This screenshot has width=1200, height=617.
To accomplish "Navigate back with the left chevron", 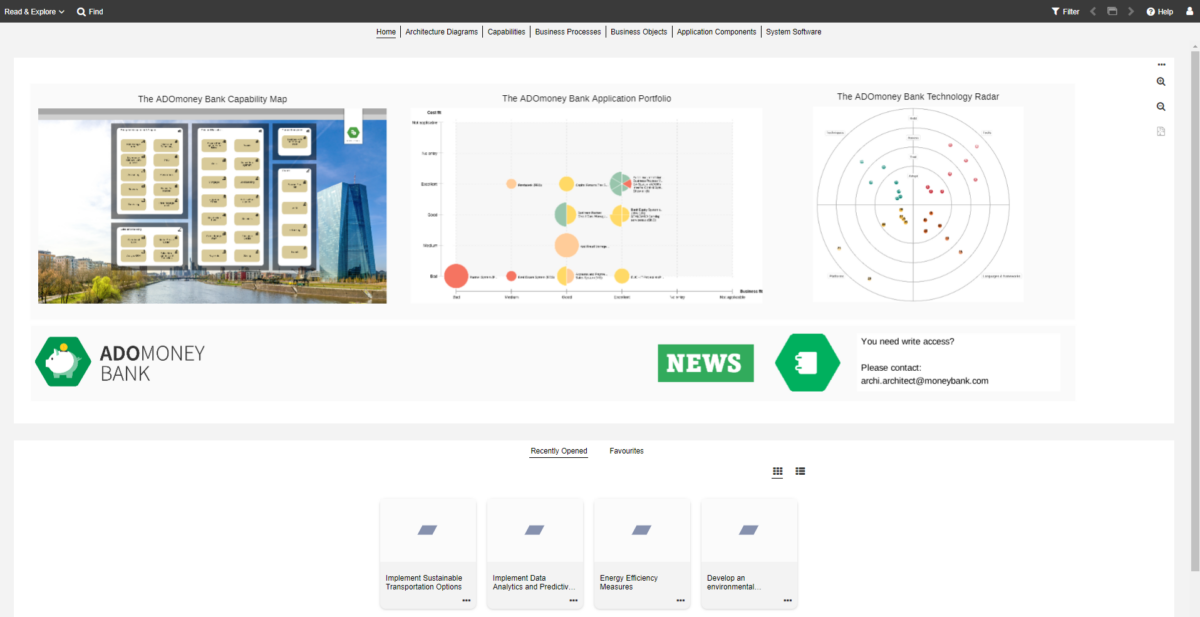I will pos(1092,11).
